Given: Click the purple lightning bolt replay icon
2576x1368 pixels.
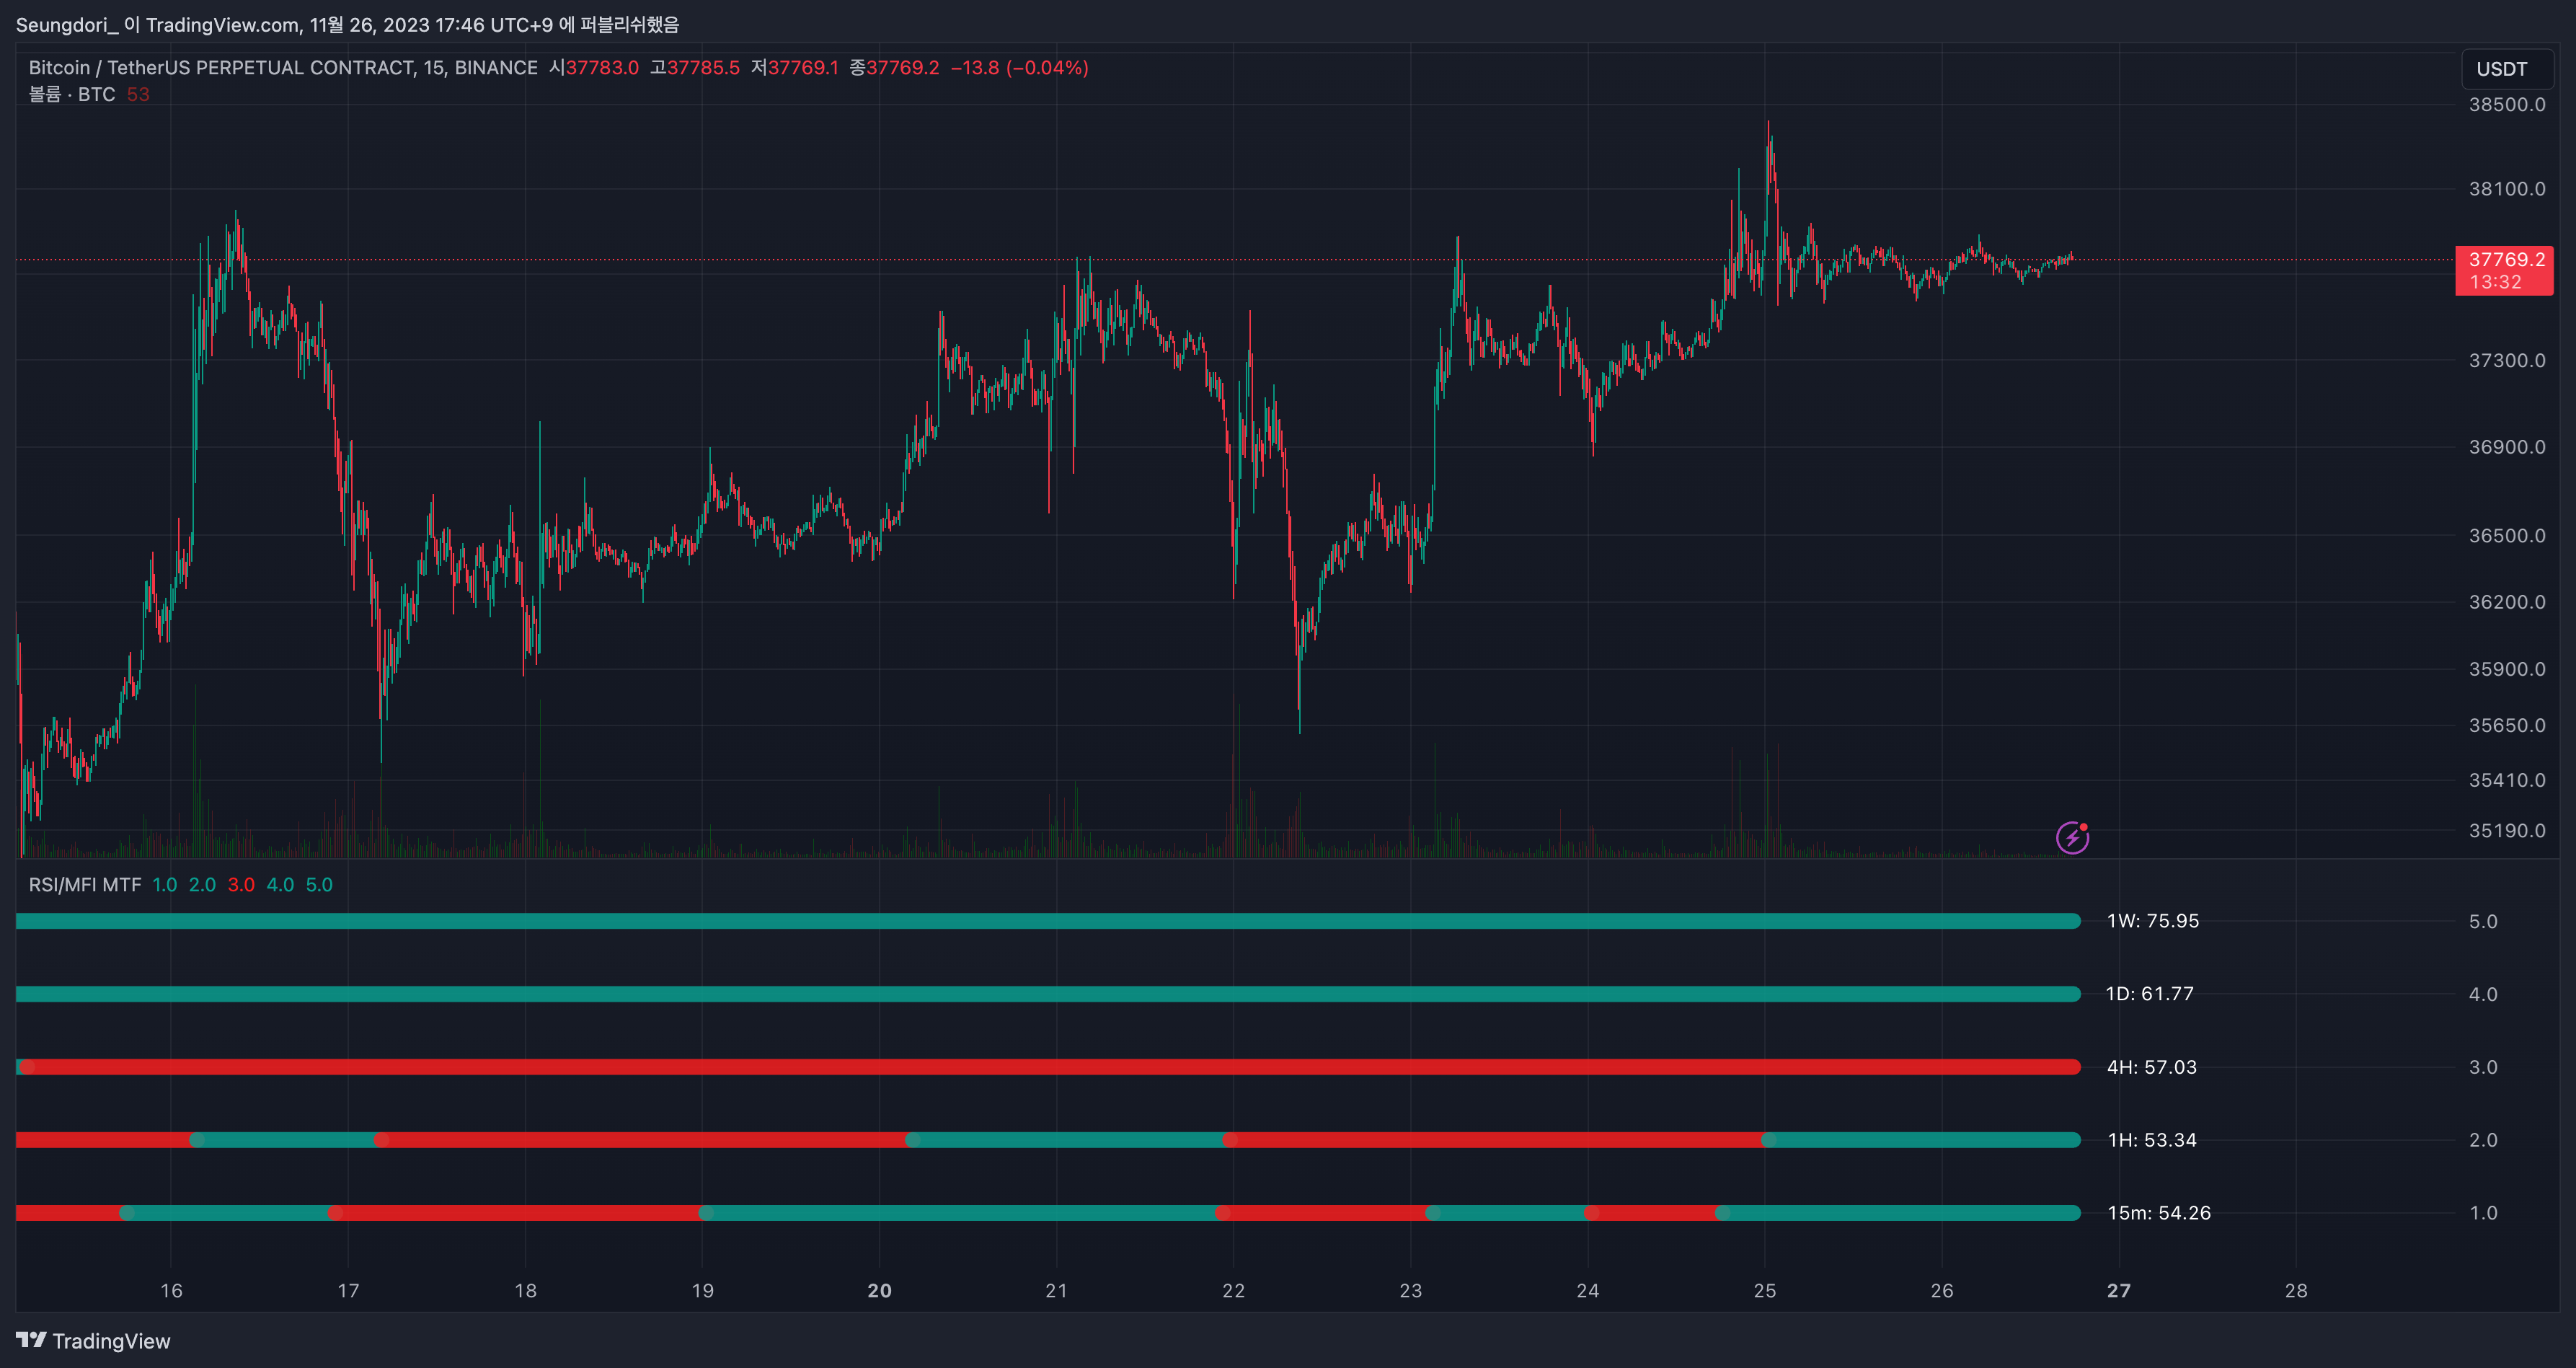Looking at the screenshot, I should pos(2072,837).
